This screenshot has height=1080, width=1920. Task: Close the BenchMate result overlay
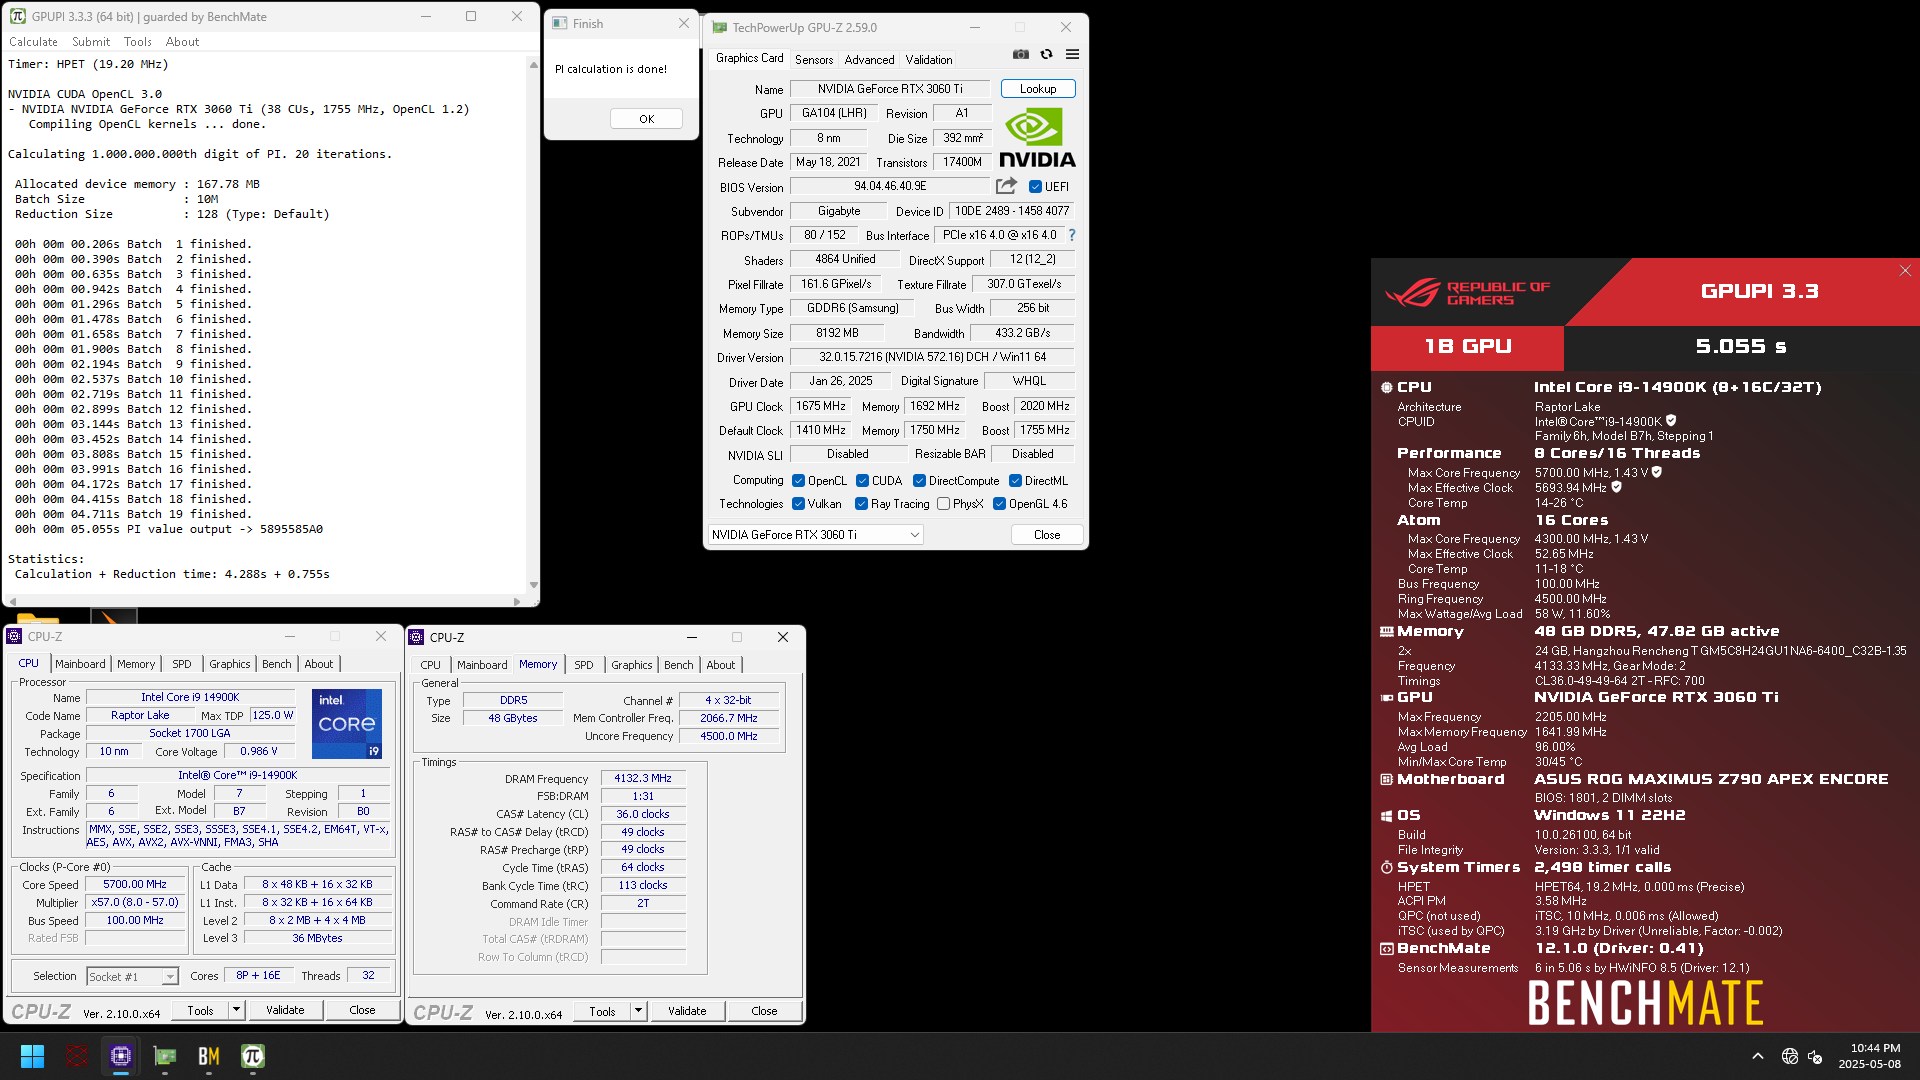pos(1905,271)
